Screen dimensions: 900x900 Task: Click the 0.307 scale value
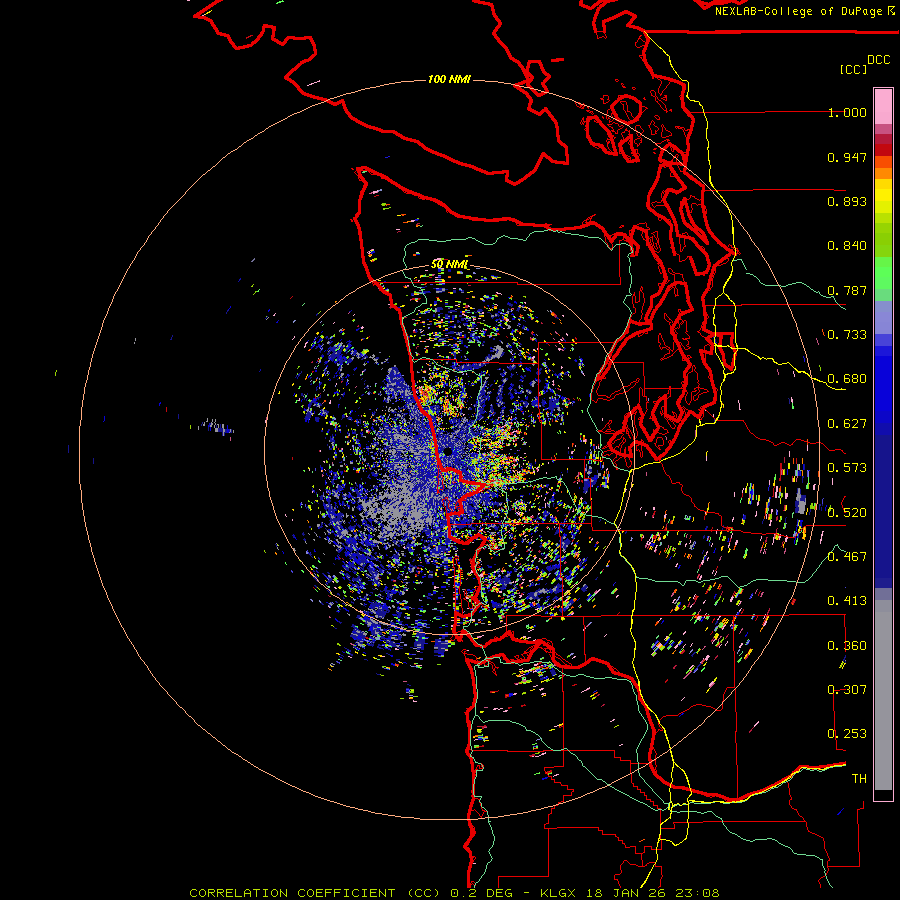pyautogui.click(x=847, y=690)
